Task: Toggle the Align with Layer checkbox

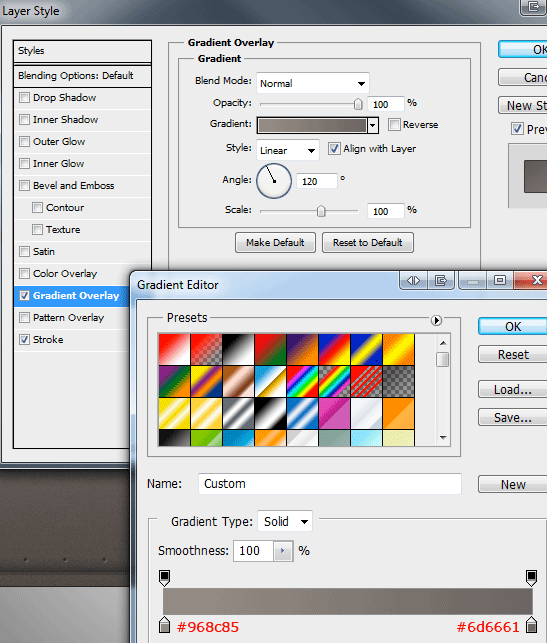Action: click(x=334, y=148)
